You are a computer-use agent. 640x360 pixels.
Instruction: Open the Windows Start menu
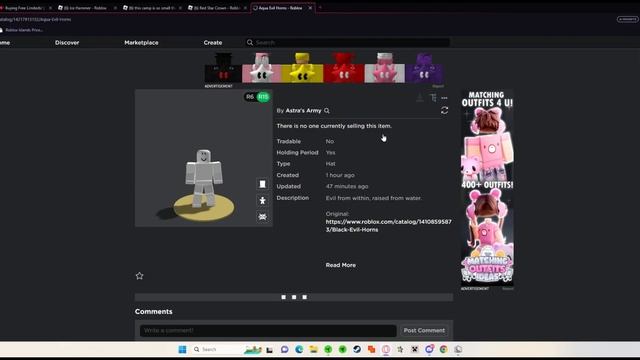coord(182,349)
